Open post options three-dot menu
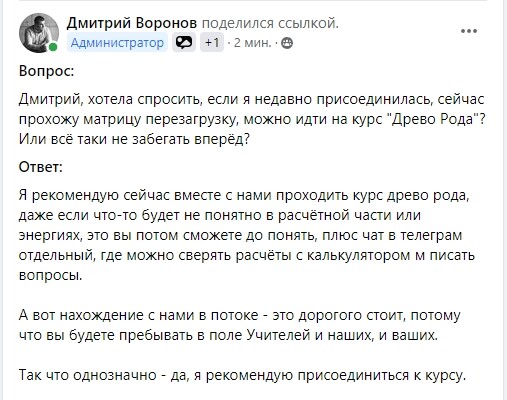The image size is (507, 400). (469, 31)
